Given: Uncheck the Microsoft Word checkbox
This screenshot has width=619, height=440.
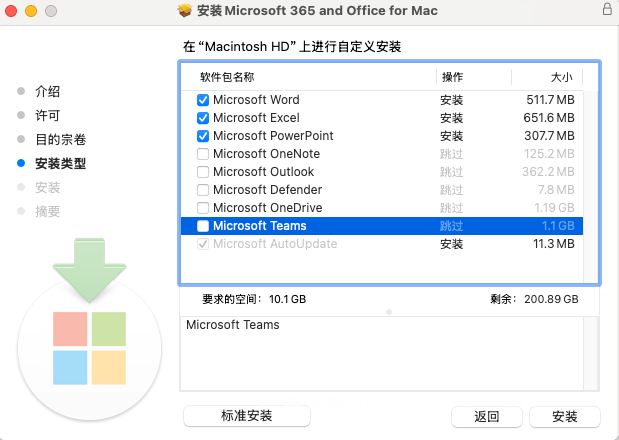Looking at the screenshot, I should point(203,100).
